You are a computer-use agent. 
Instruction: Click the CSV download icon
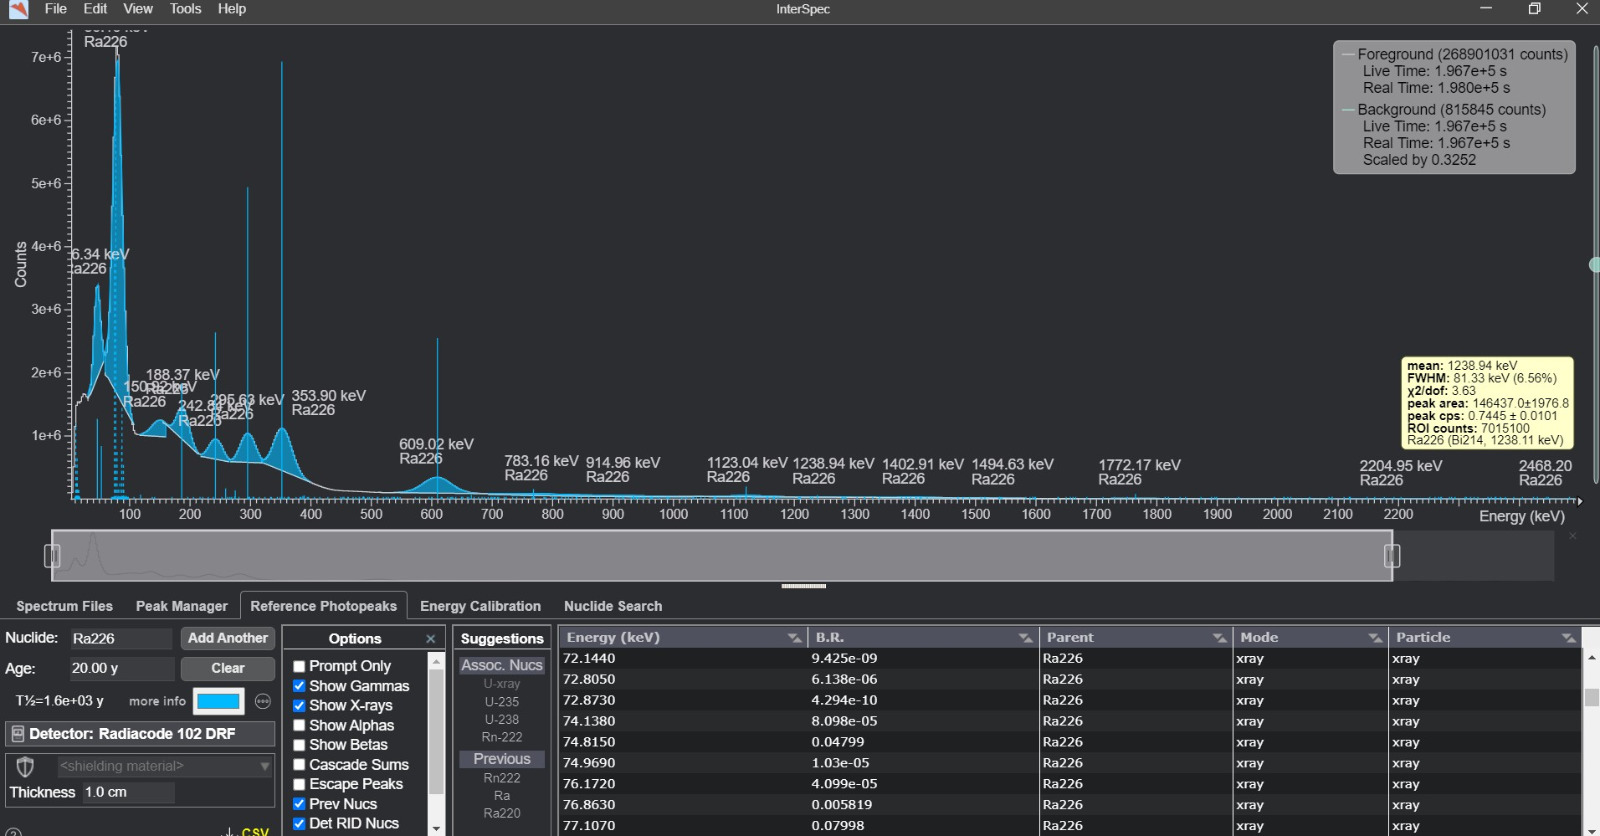point(245,831)
